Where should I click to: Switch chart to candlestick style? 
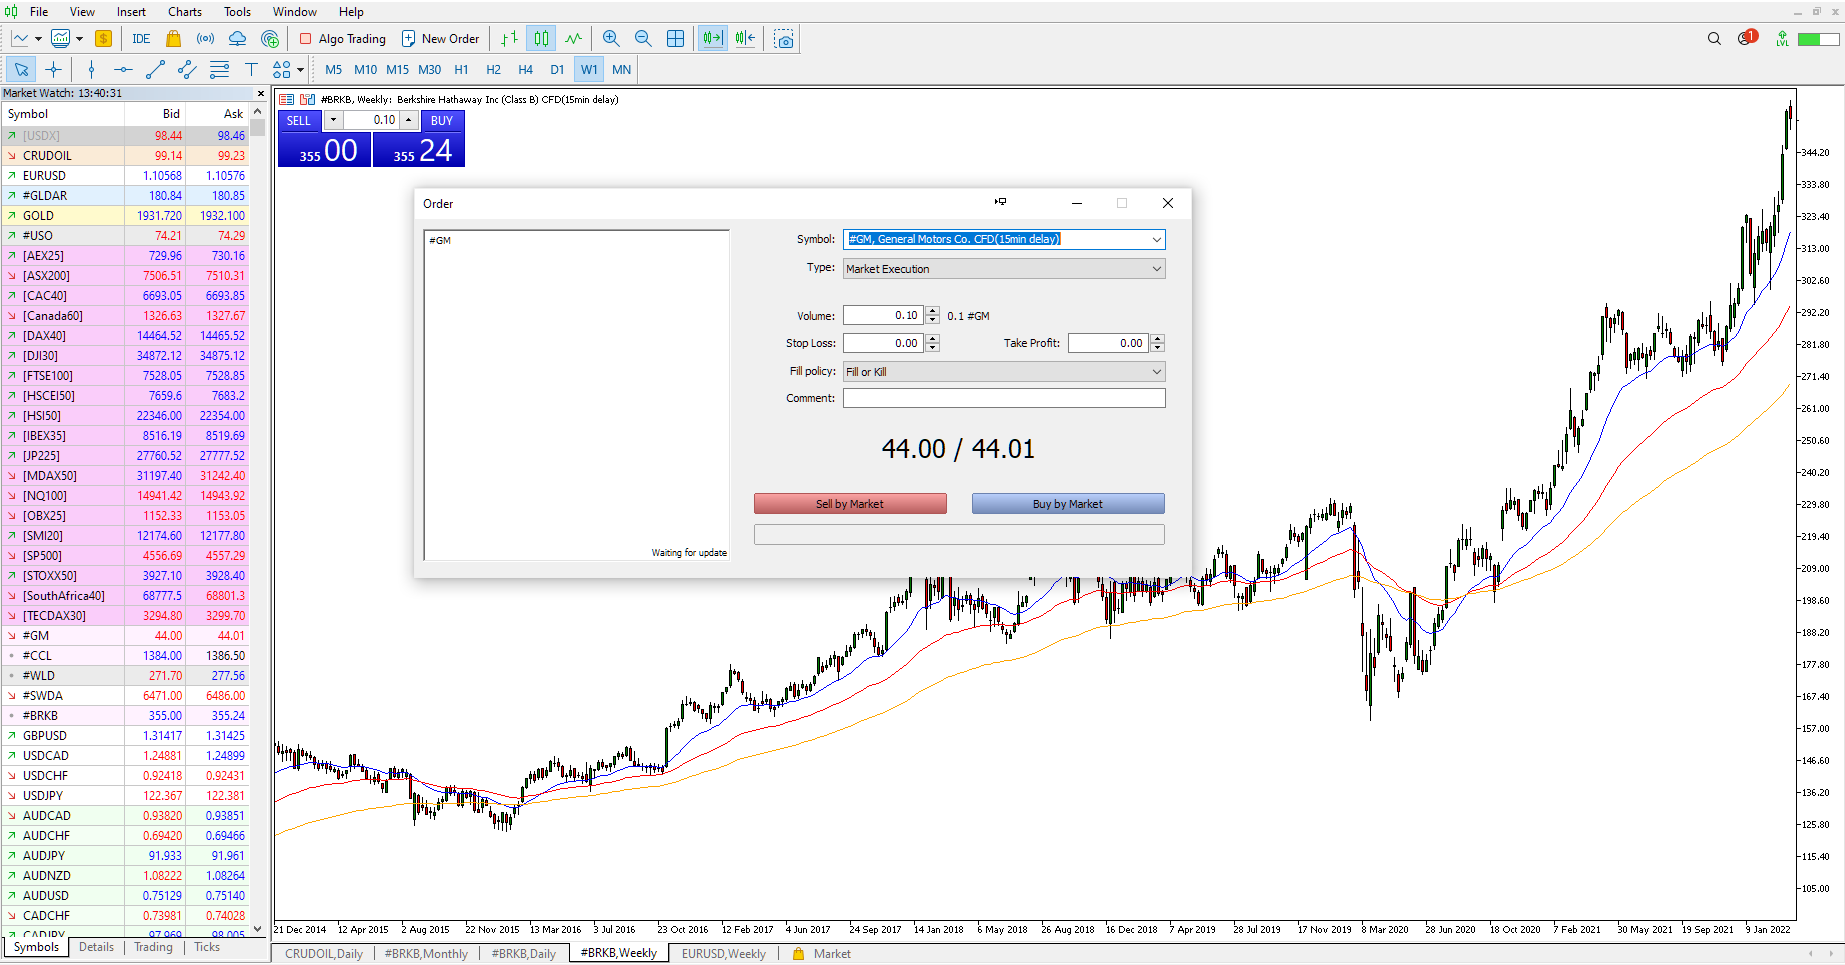(x=541, y=39)
